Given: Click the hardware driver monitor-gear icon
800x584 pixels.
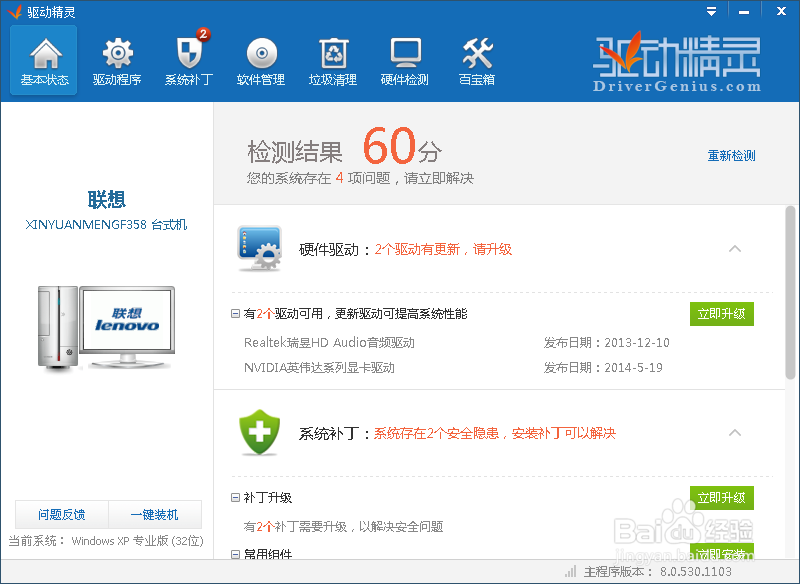Looking at the screenshot, I should click(259, 248).
